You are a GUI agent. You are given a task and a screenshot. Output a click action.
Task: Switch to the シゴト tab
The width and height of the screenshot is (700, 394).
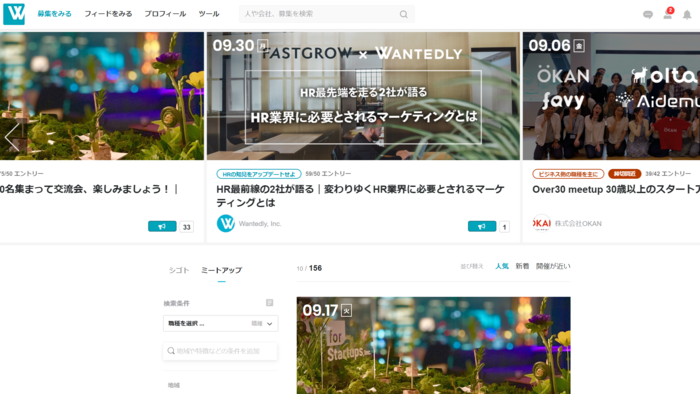pyautogui.click(x=179, y=270)
